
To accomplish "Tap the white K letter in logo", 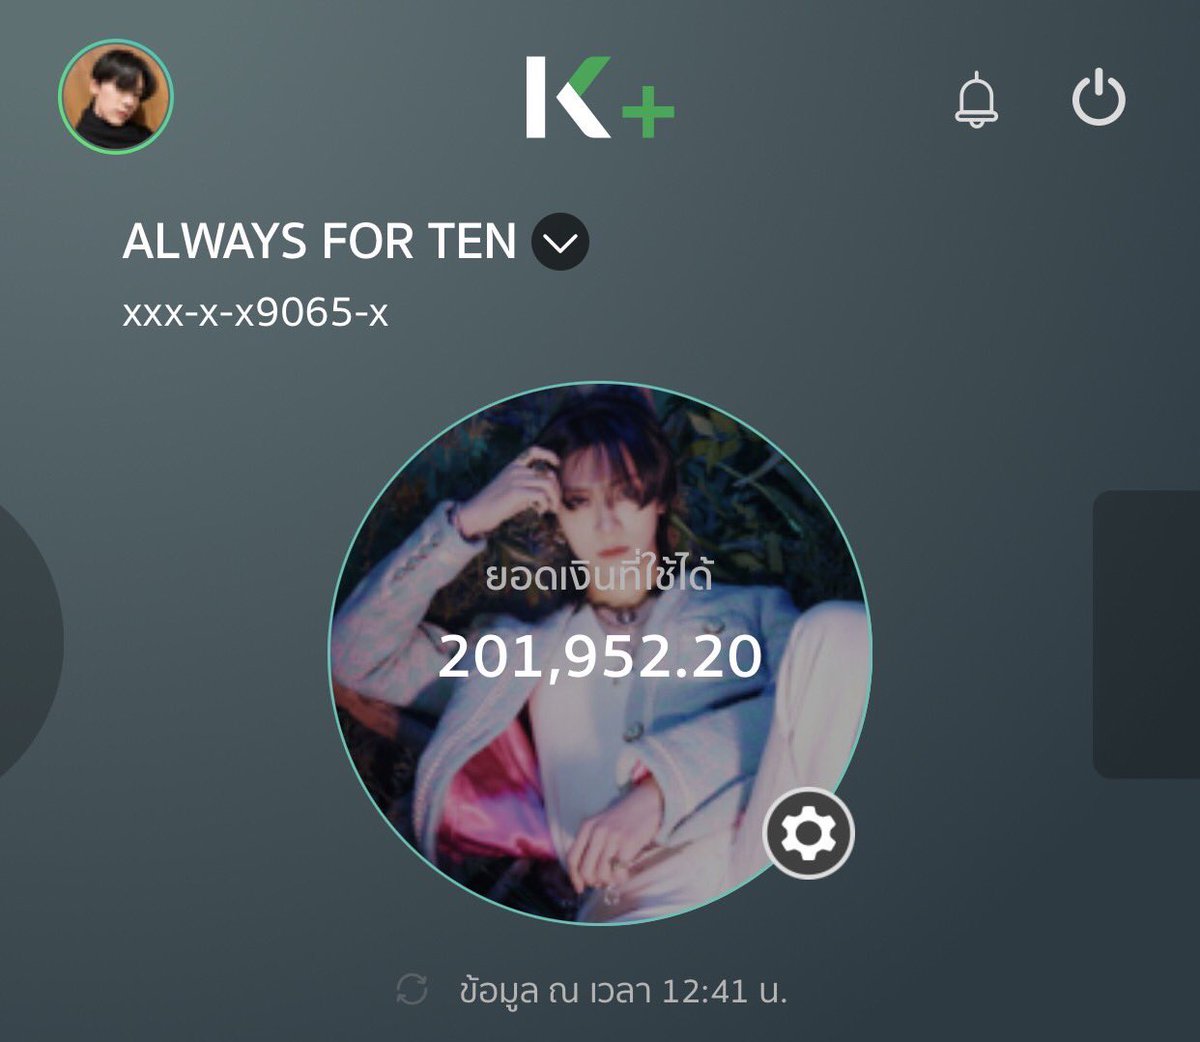I will pyautogui.click(x=566, y=97).
